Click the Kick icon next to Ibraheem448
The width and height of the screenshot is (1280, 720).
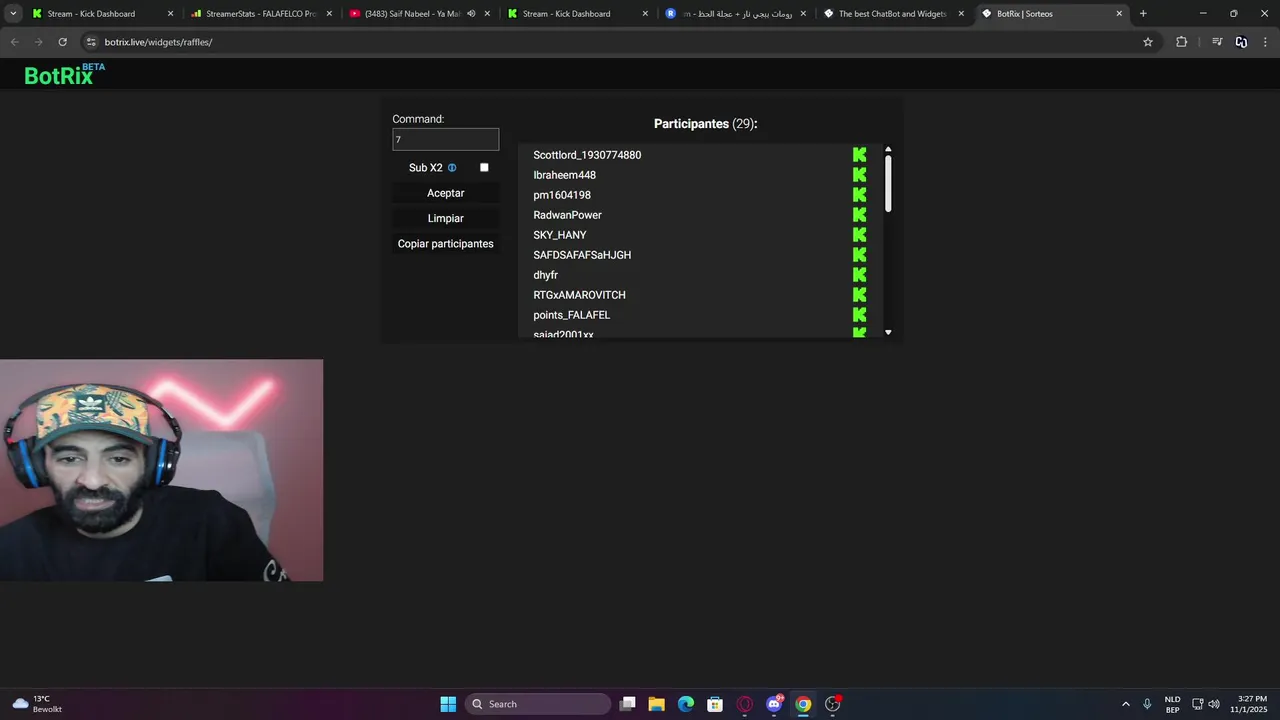point(859,175)
